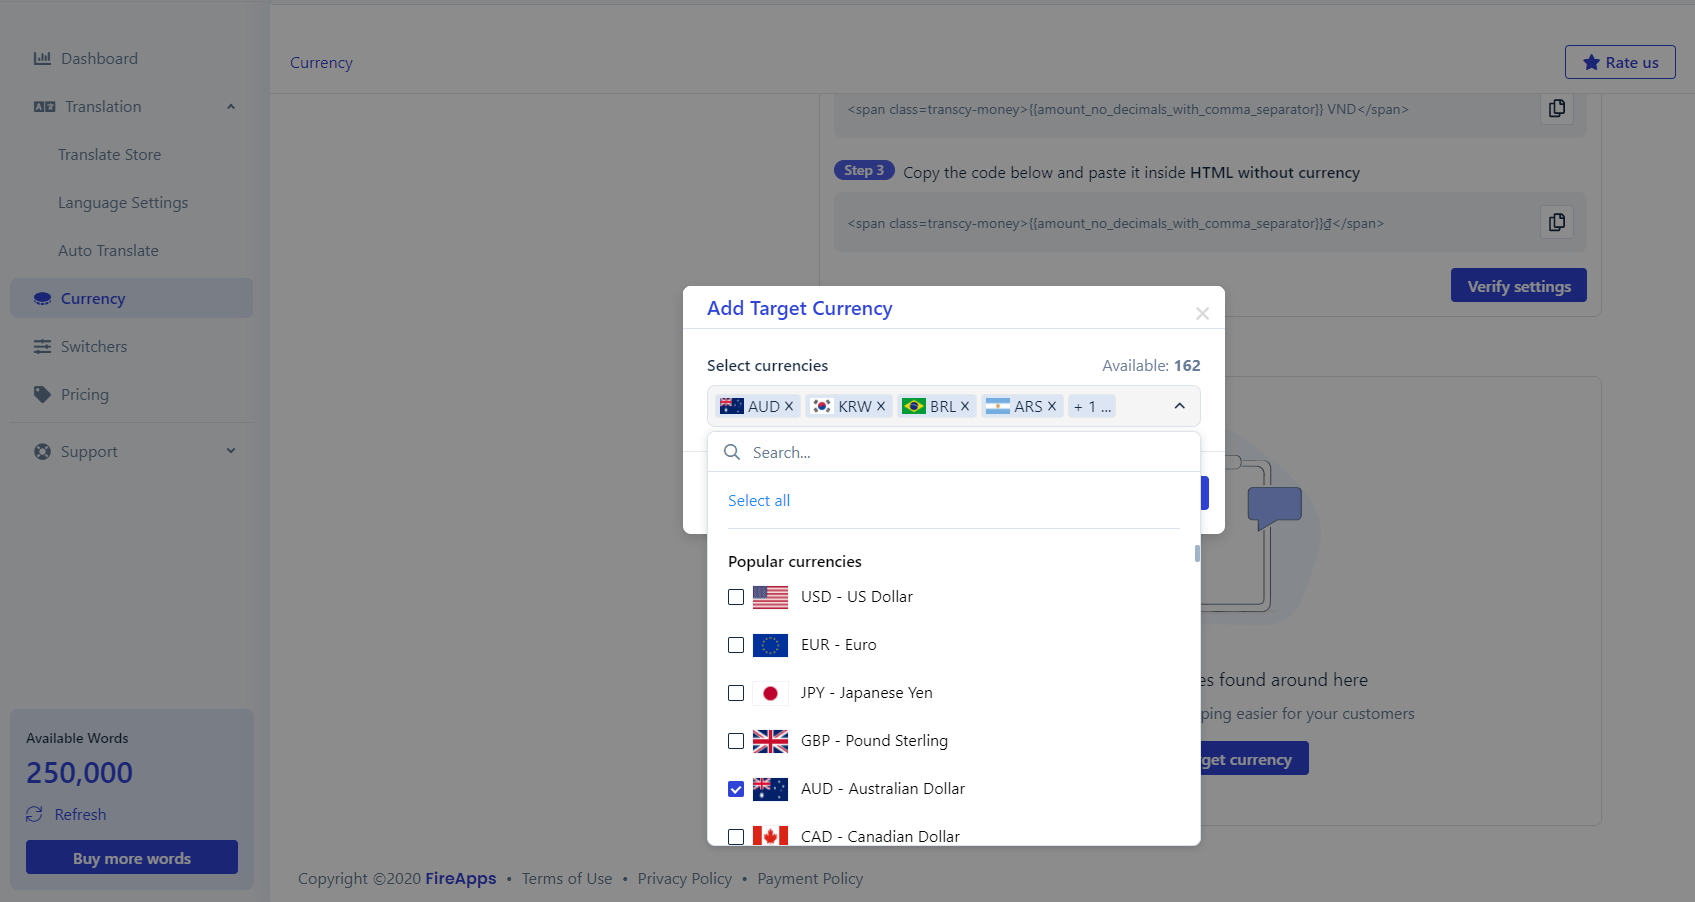Expand the Support menu chevron

point(231,451)
